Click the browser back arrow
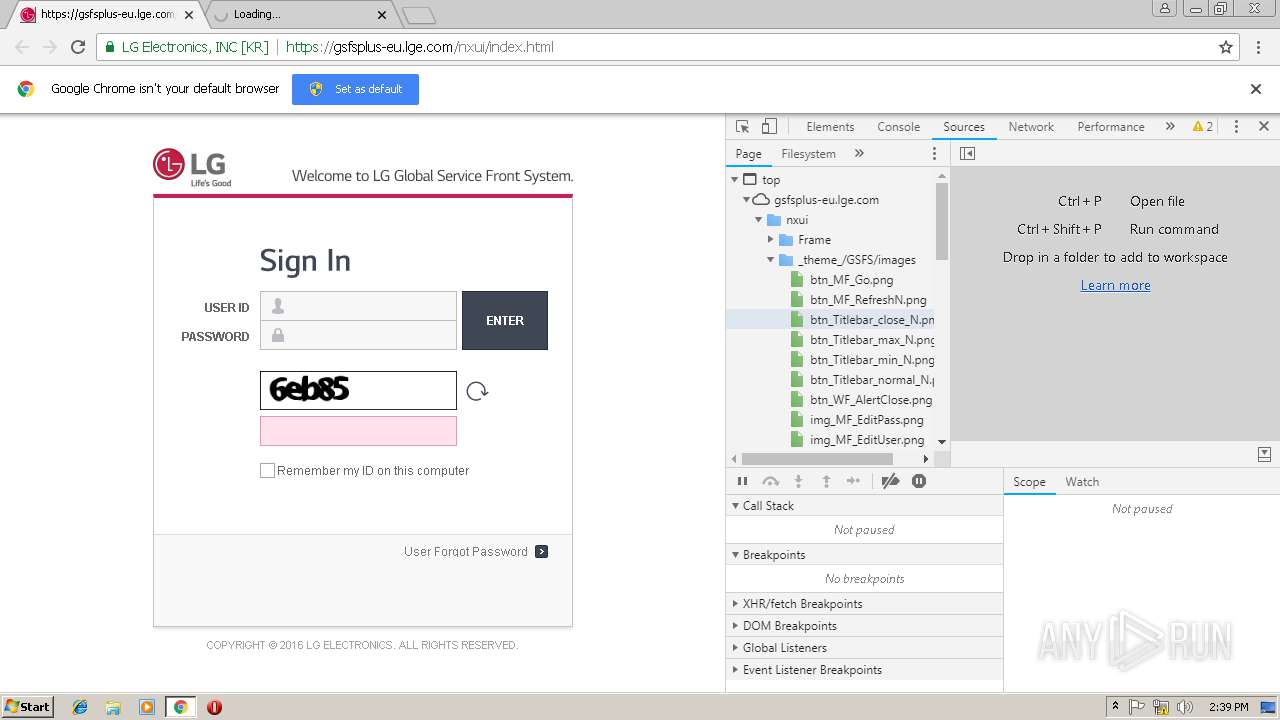 (x=22, y=47)
